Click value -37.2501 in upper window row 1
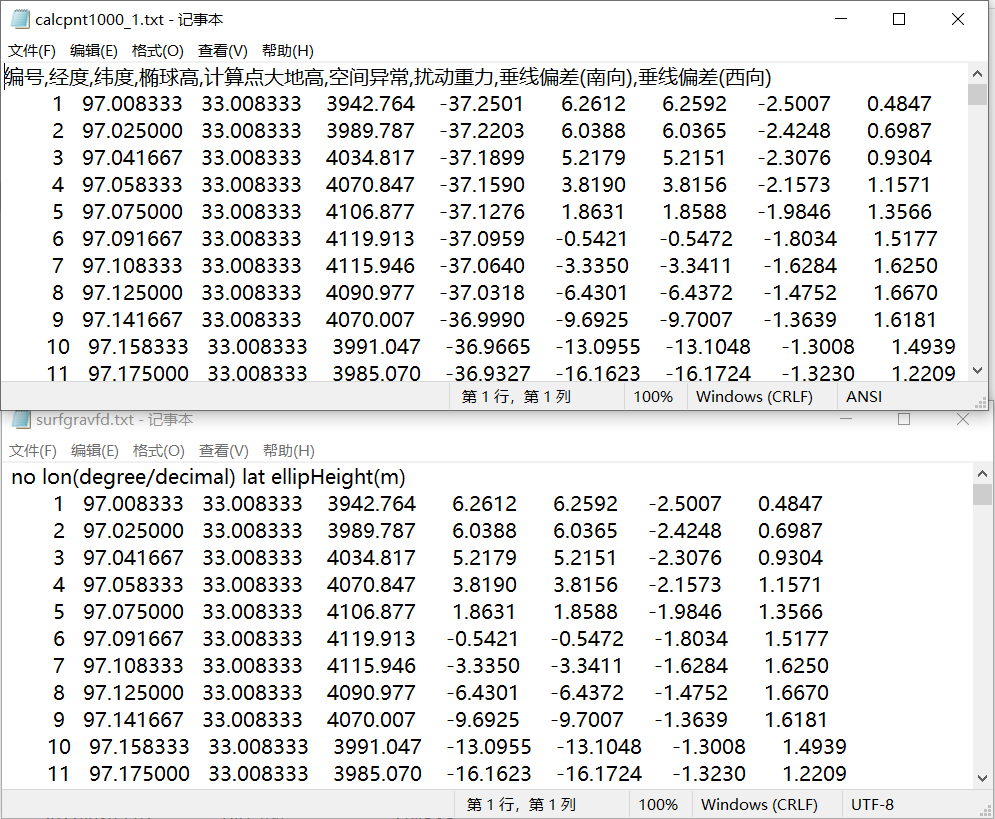This screenshot has height=819, width=995. [x=482, y=104]
